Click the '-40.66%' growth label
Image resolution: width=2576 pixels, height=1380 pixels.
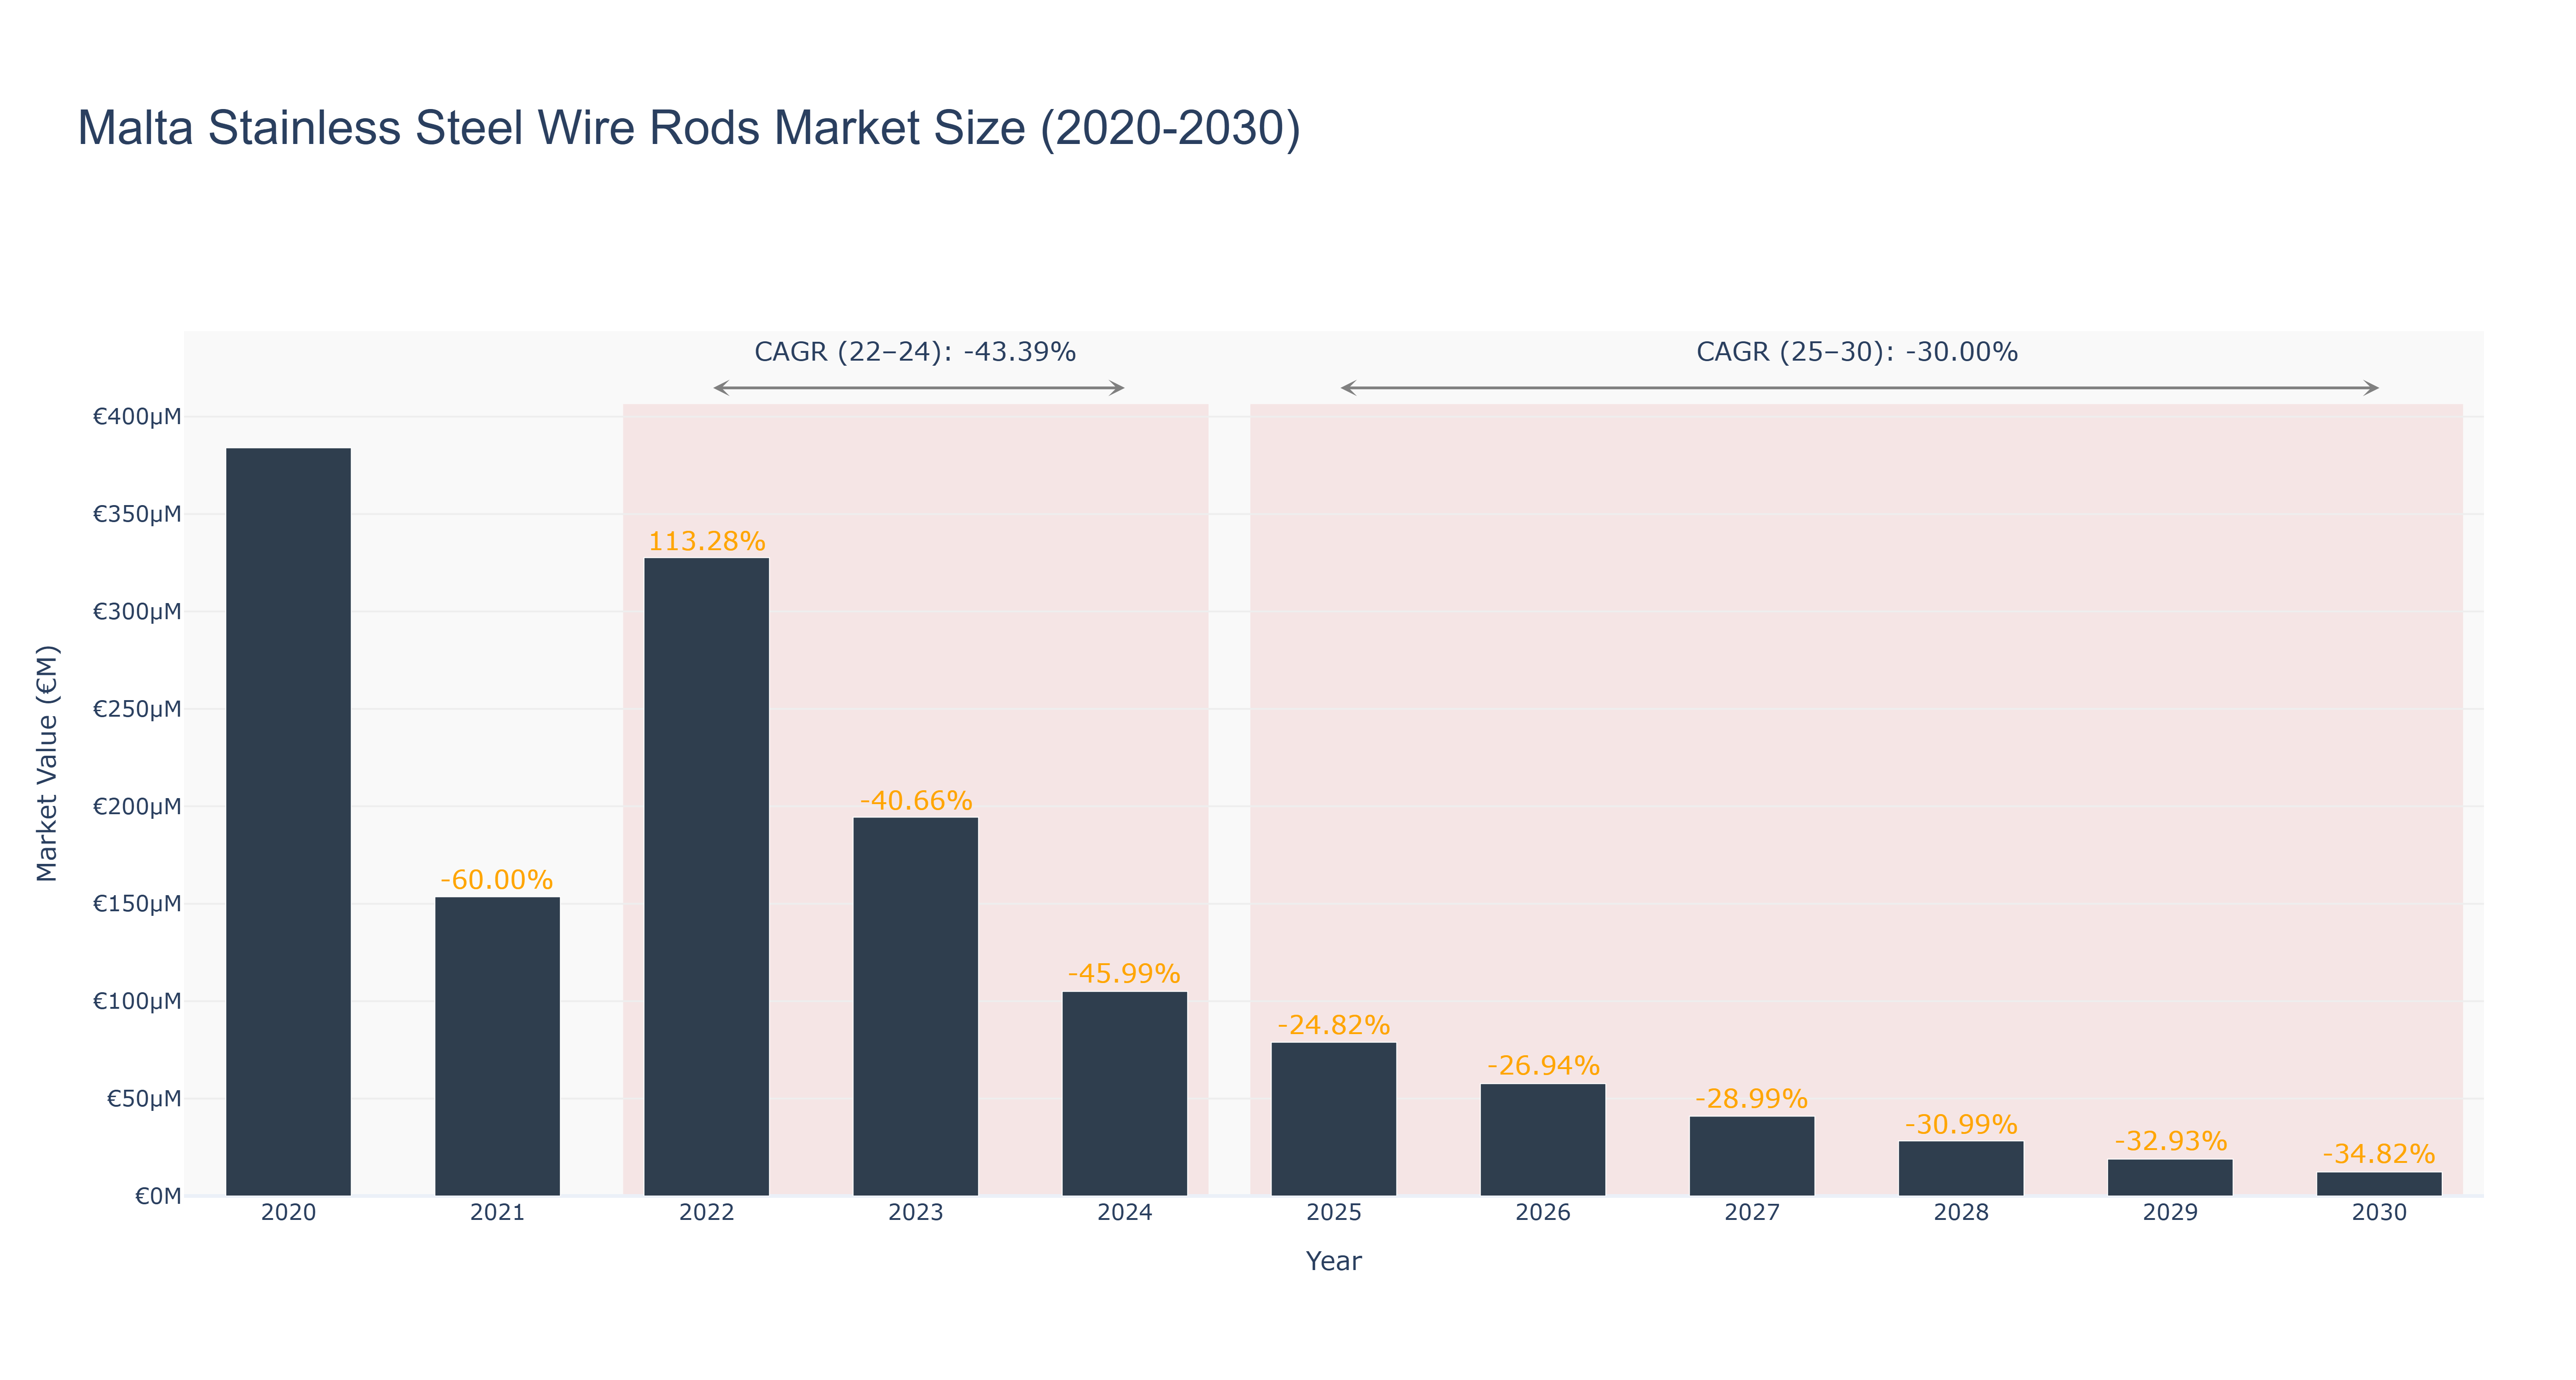click(915, 801)
